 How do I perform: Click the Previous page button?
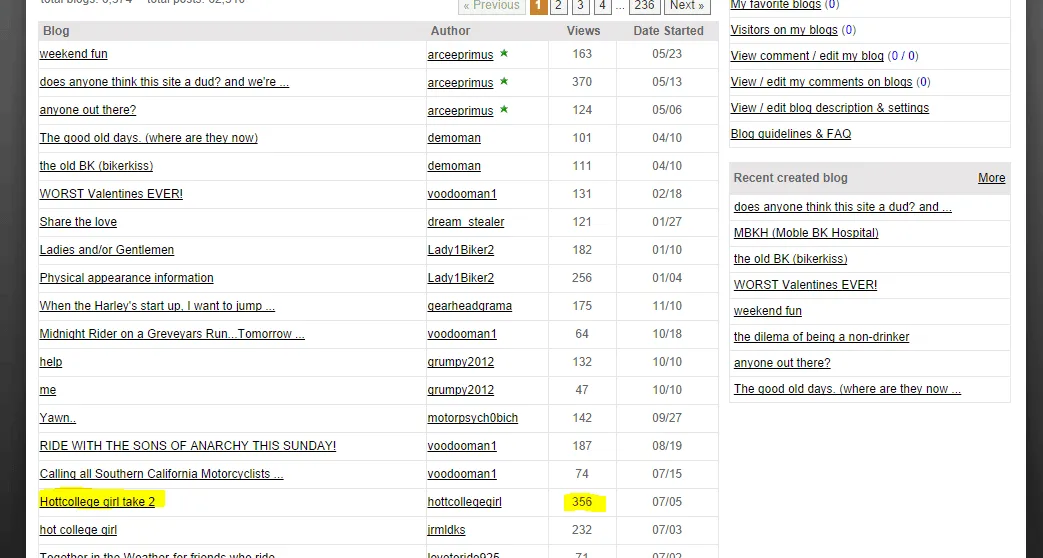pos(491,6)
